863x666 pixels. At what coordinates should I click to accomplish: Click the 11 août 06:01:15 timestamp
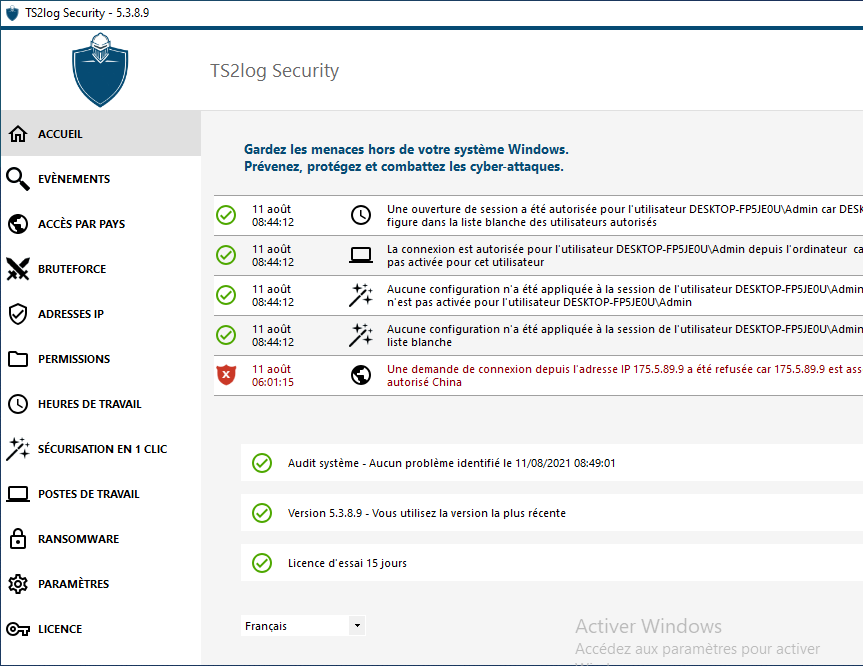[x=273, y=375]
